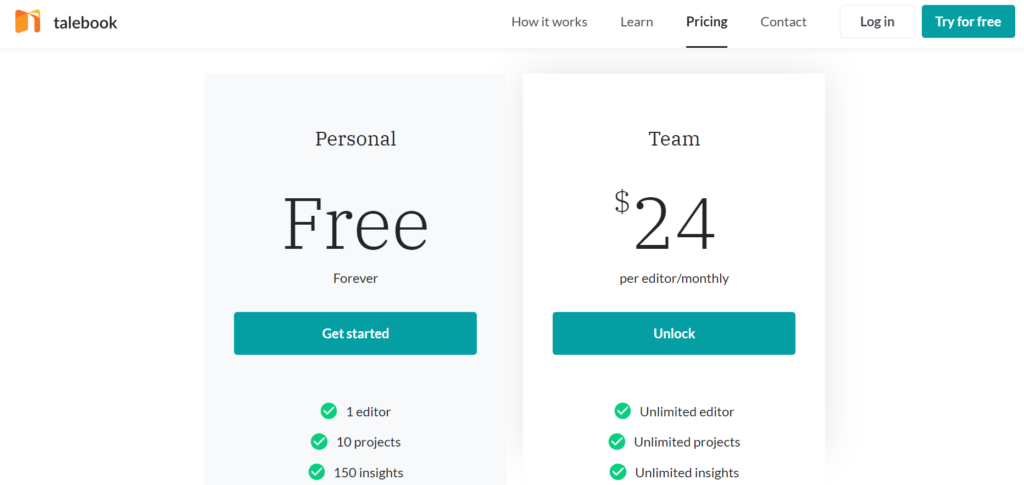Click the Personal plan heading
The height and width of the screenshot is (485, 1024).
tap(355, 138)
